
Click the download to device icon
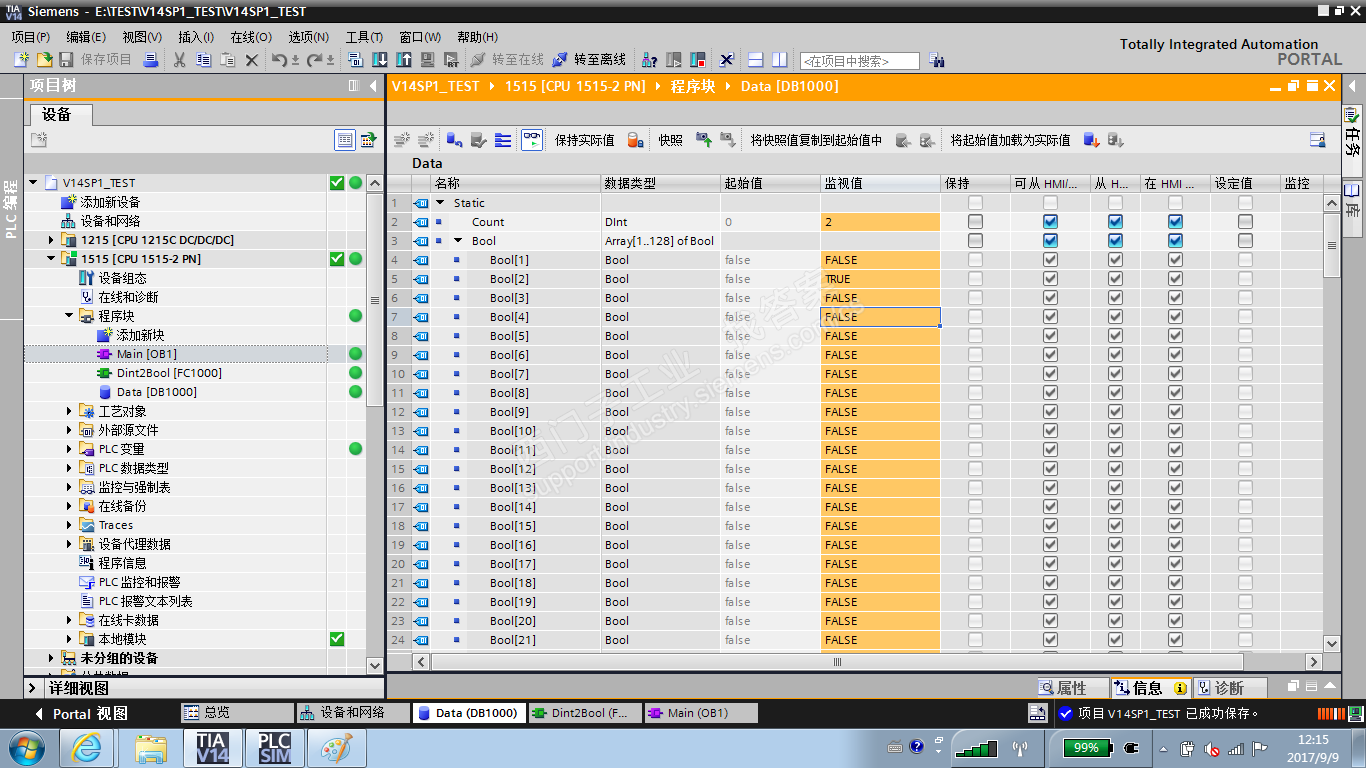click(381, 60)
